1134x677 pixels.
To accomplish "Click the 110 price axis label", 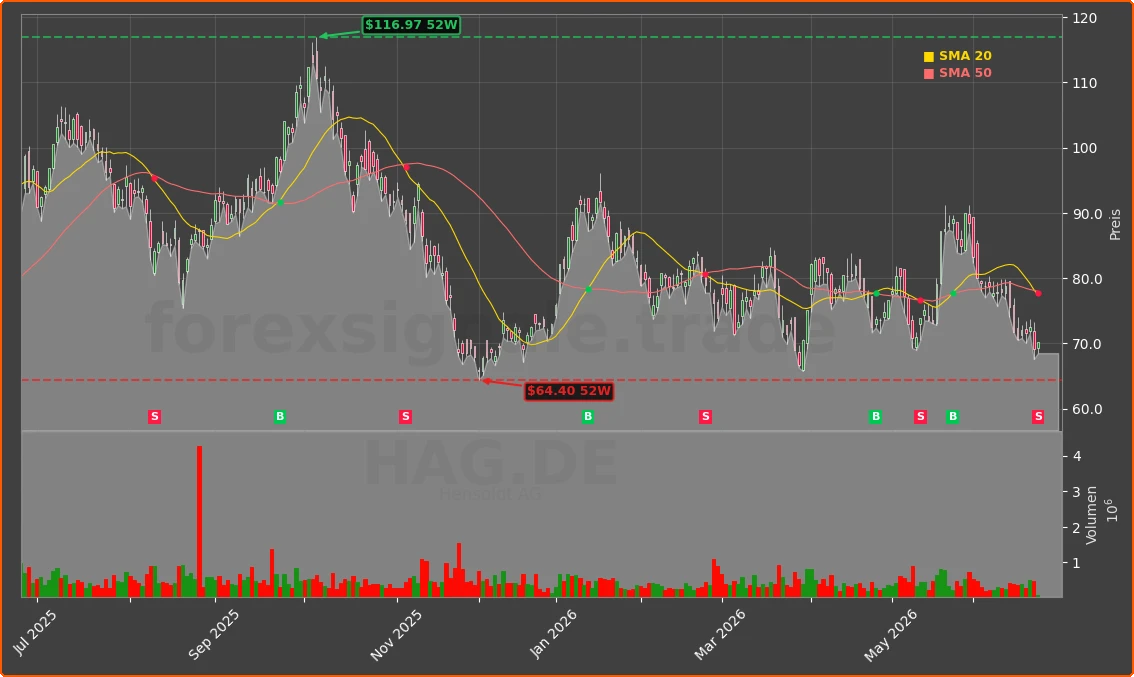I will pyautogui.click(x=1085, y=83).
